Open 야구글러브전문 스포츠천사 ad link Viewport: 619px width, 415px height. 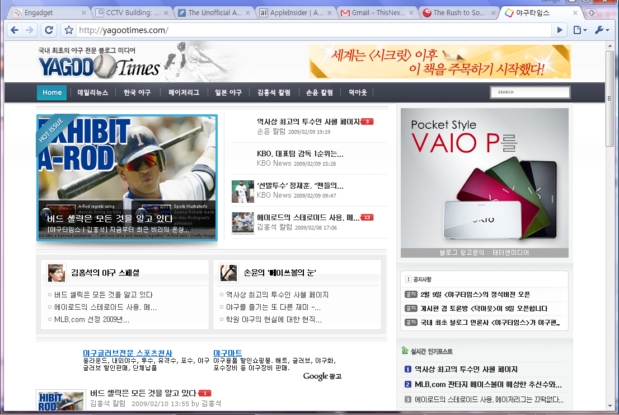[128, 353]
